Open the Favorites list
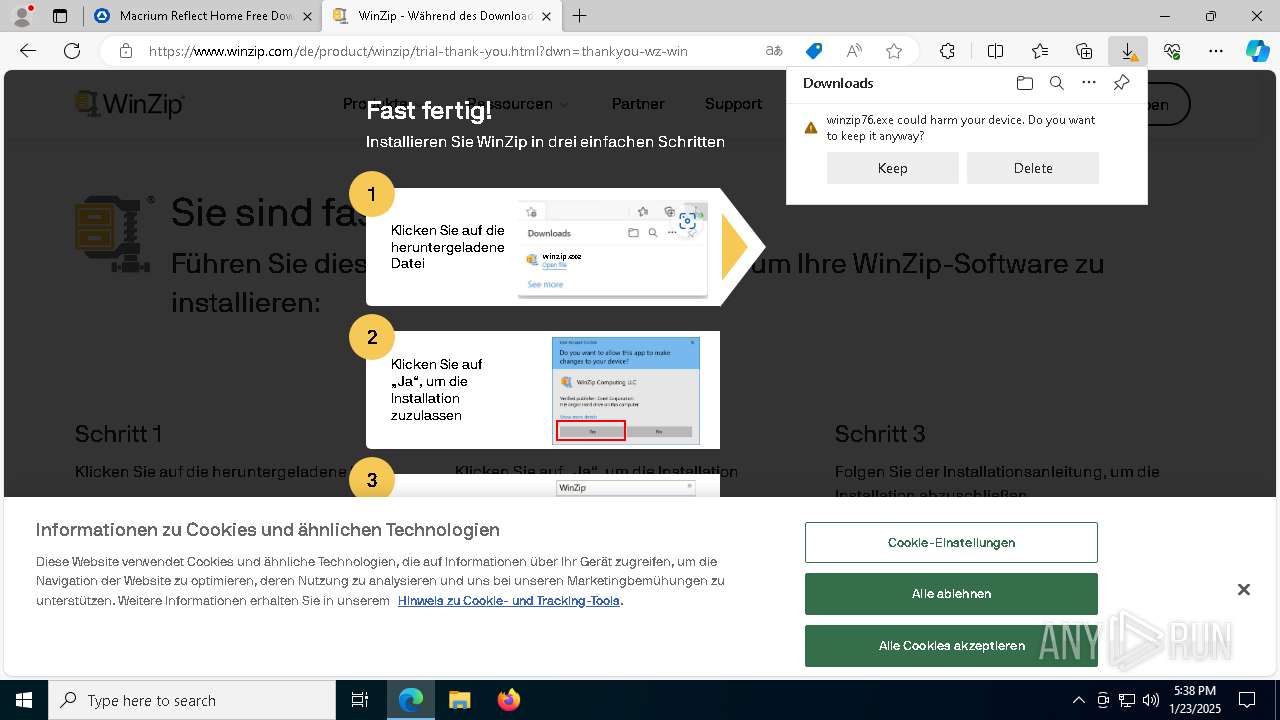This screenshot has width=1280, height=720. coord(1040,51)
